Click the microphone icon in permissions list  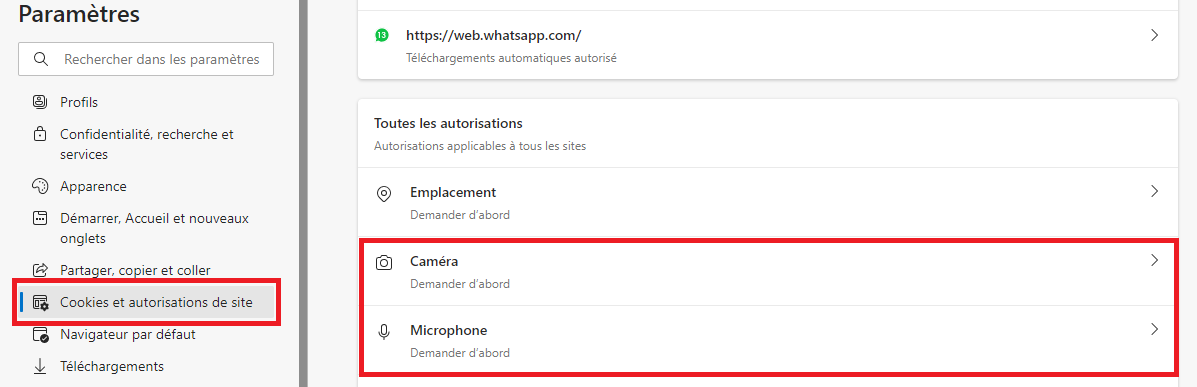[x=384, y=332]
